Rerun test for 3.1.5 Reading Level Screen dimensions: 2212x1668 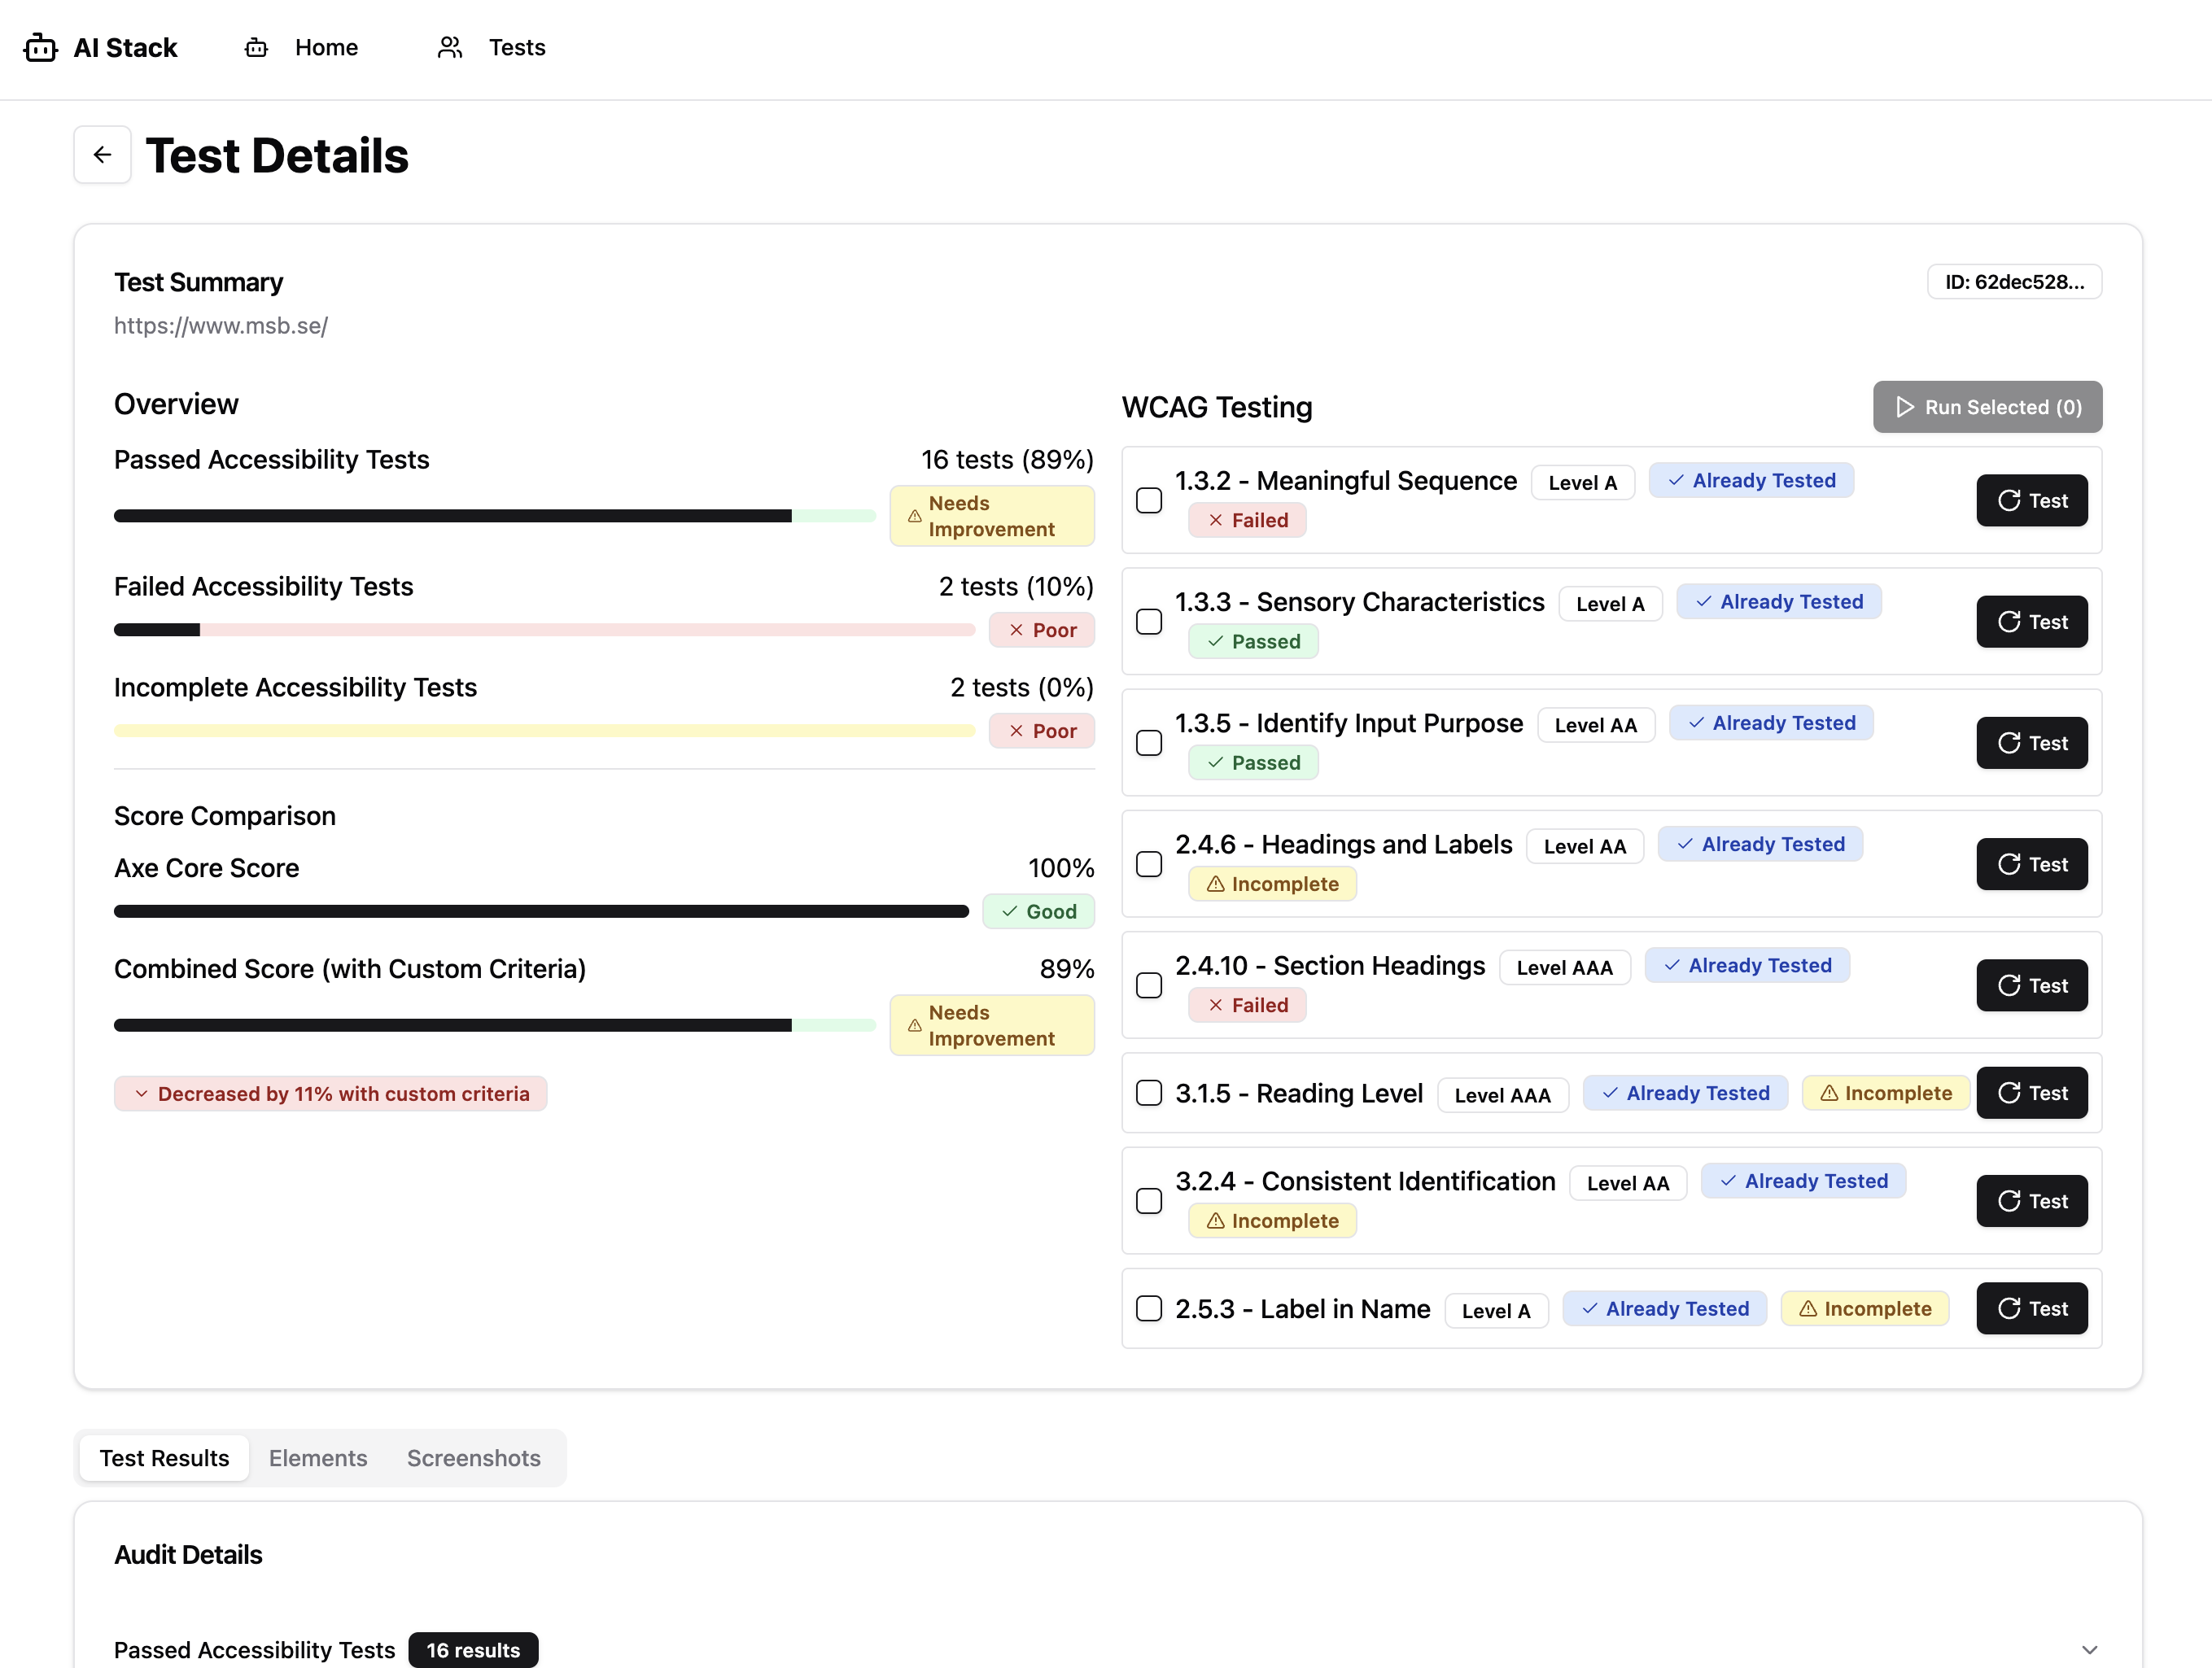2031,1092
